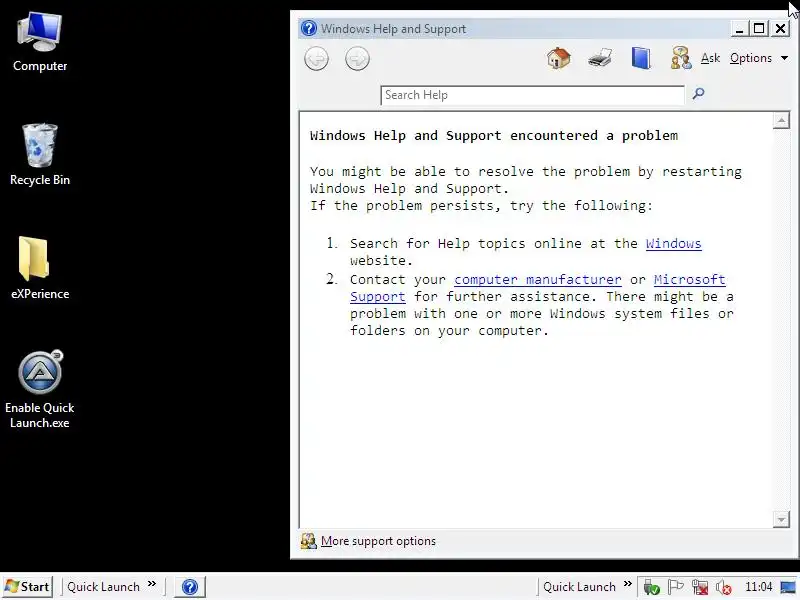Image resolution: width=800 pixels, height=600 pixels.
Task: Click inside the Search Help field
Action: [532, 95]
